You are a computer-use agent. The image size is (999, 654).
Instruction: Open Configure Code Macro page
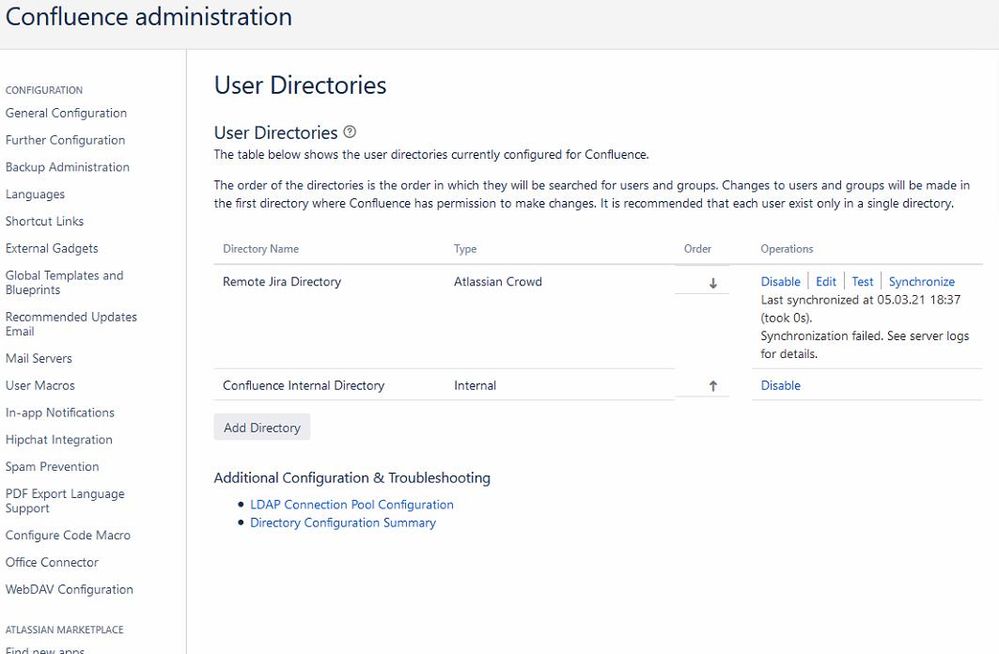(68, 535)
